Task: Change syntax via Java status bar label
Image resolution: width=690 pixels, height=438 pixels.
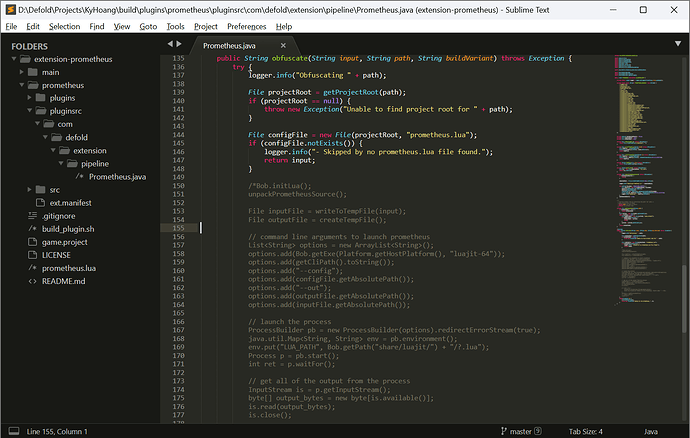Action: [x=651, y=431]
